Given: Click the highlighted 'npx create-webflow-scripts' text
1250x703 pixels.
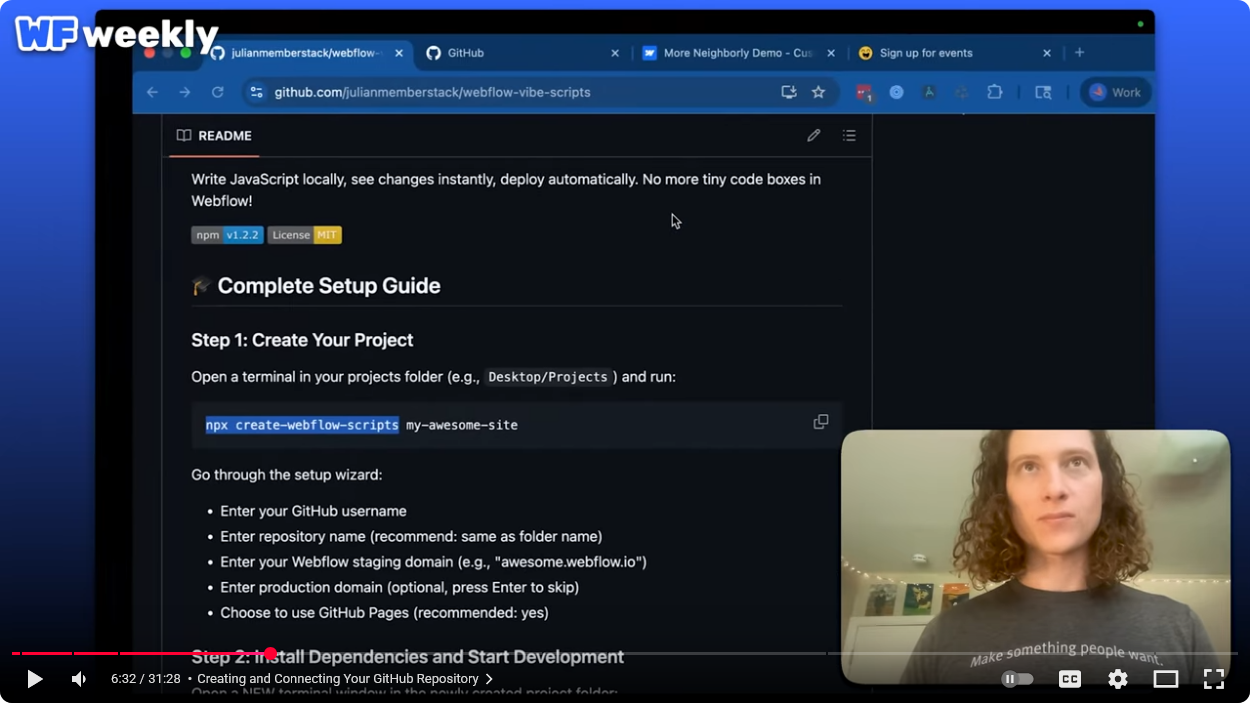Looking at the screenshot, I should [x=302, y=425].
